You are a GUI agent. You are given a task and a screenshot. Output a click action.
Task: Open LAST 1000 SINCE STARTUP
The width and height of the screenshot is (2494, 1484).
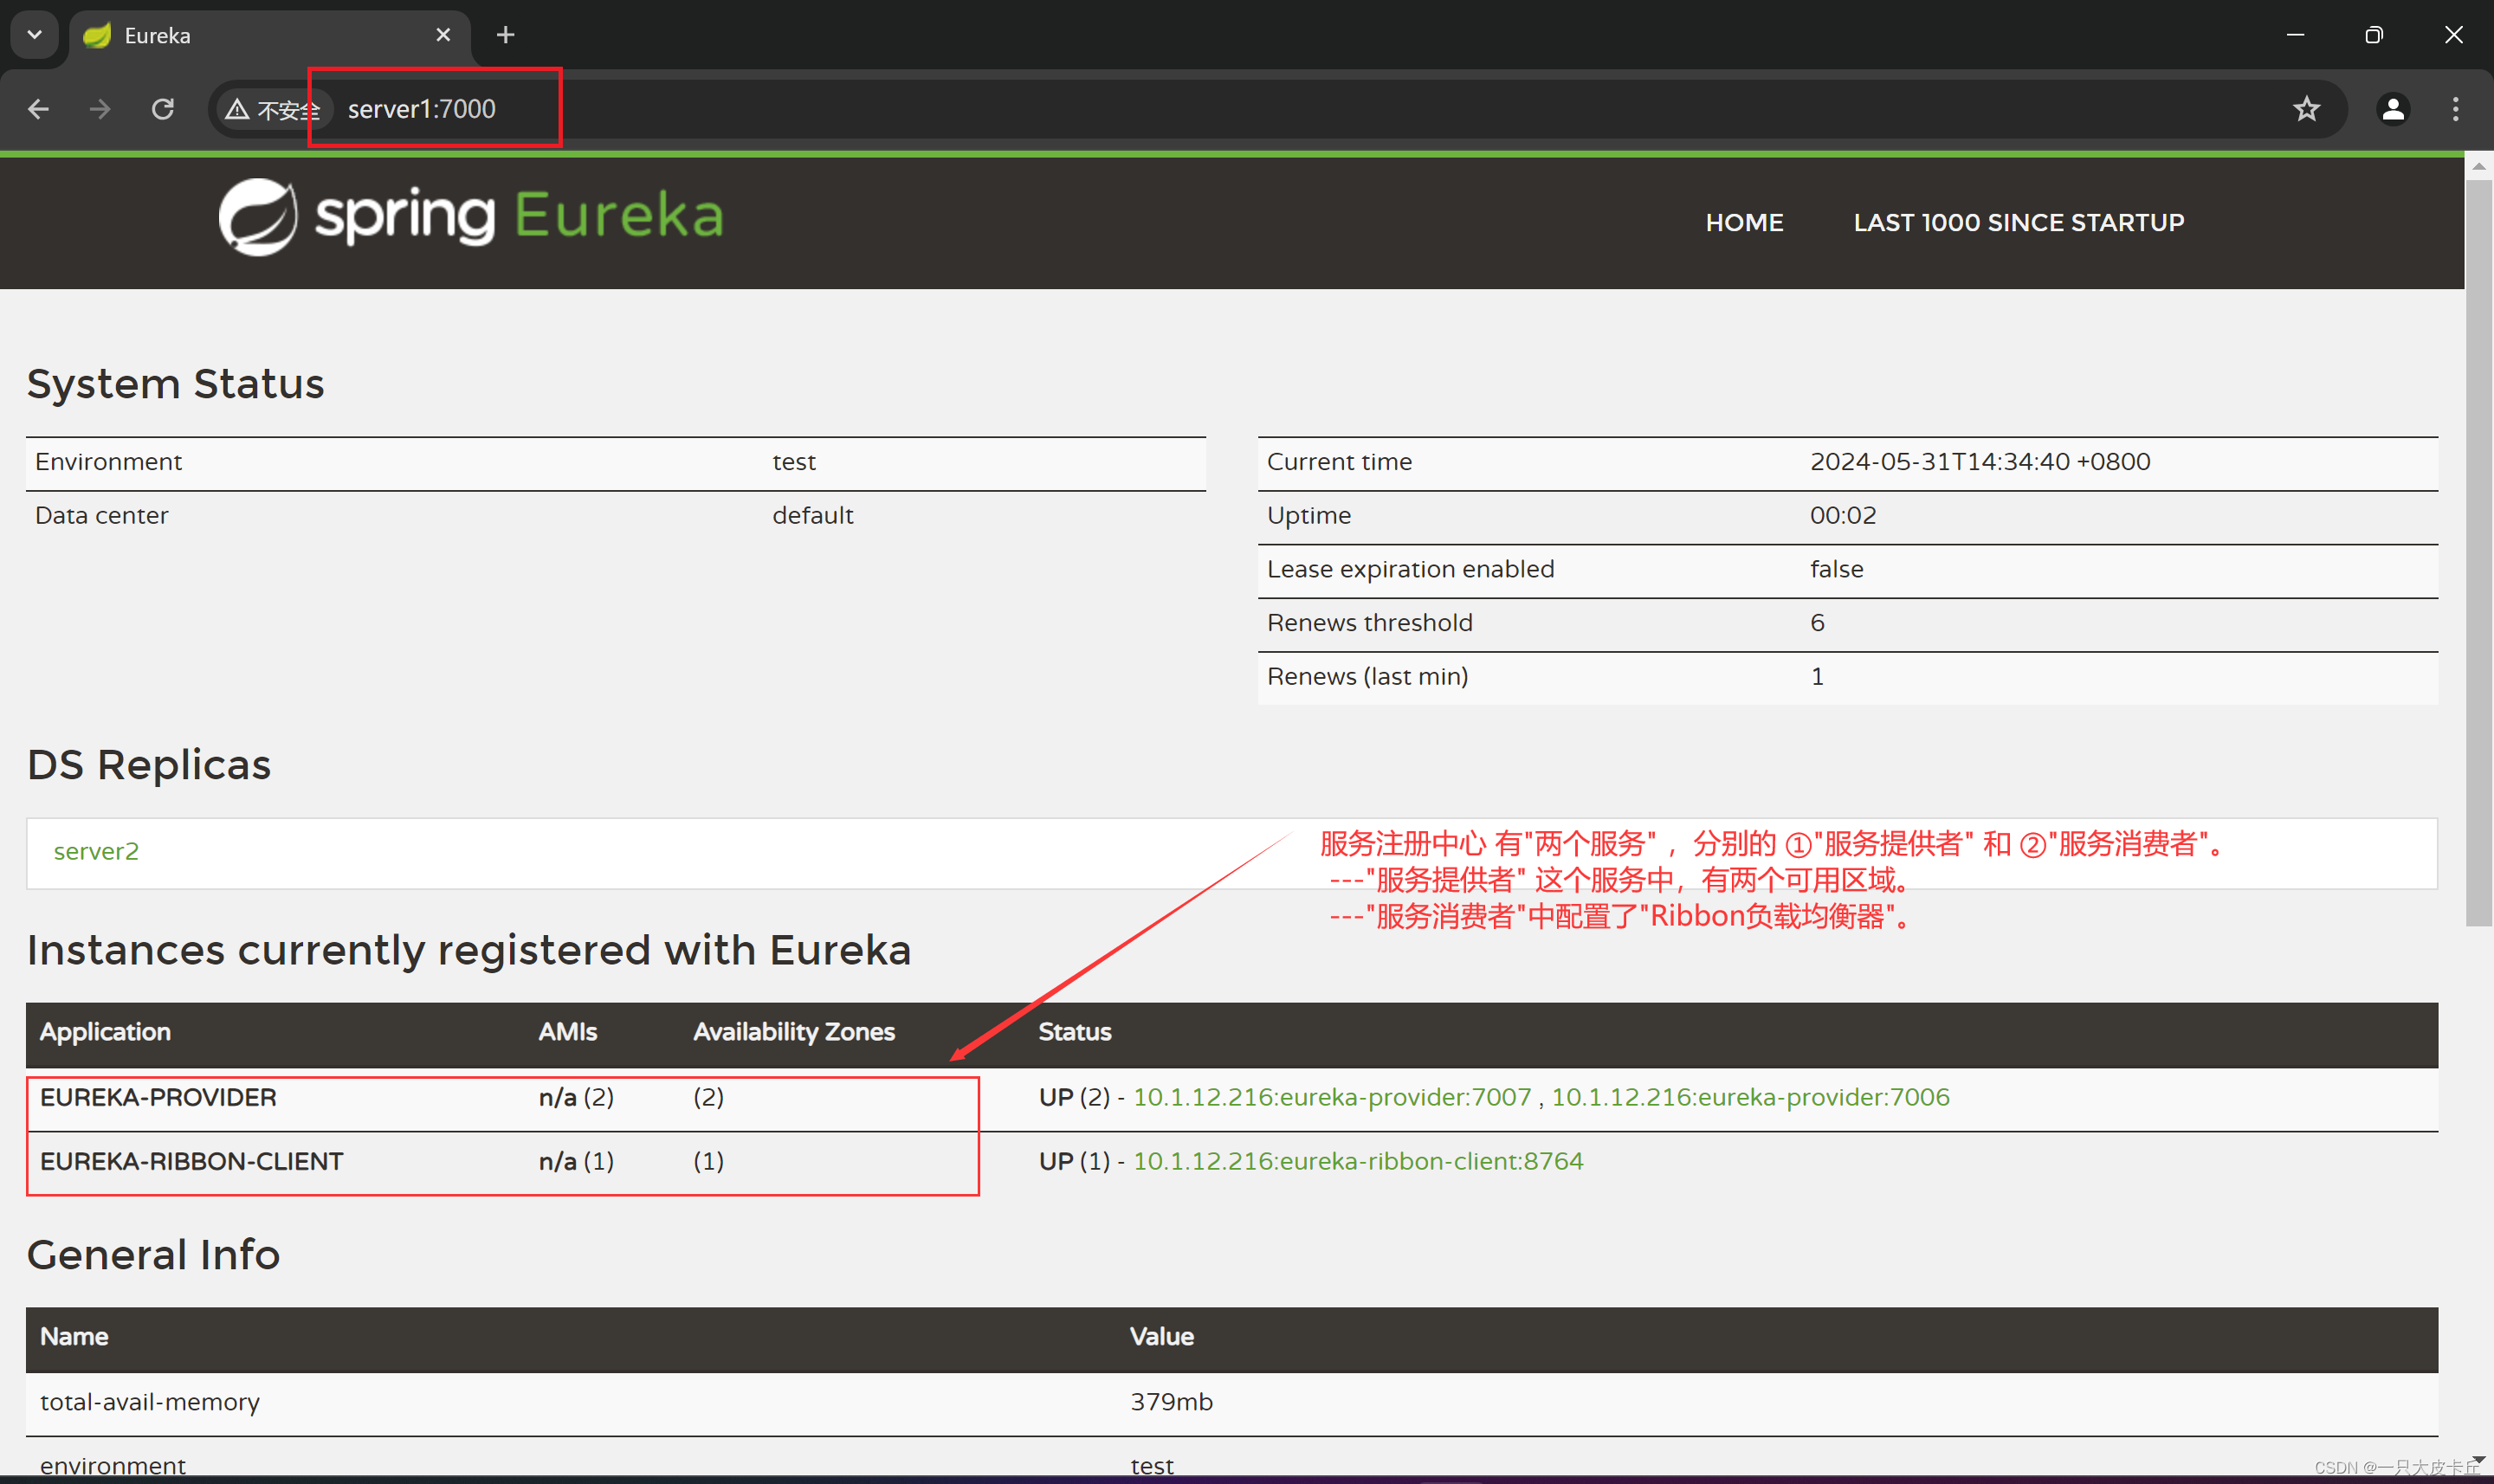pos(2018,222)
